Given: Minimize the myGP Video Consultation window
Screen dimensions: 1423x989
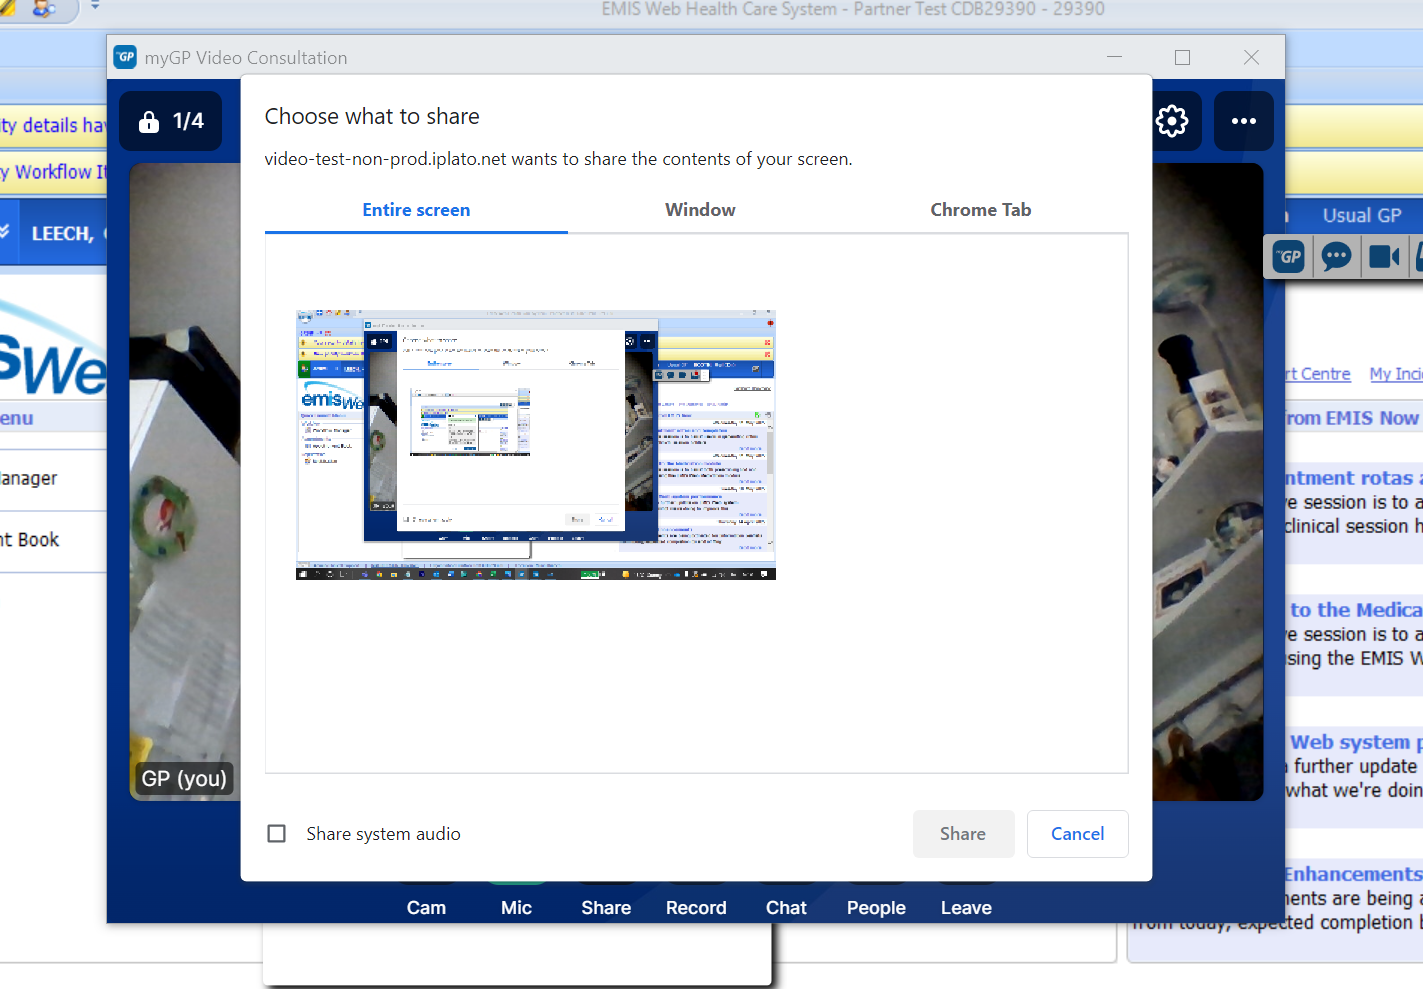Looking at the screenshot, I should tap(1114, 57).
